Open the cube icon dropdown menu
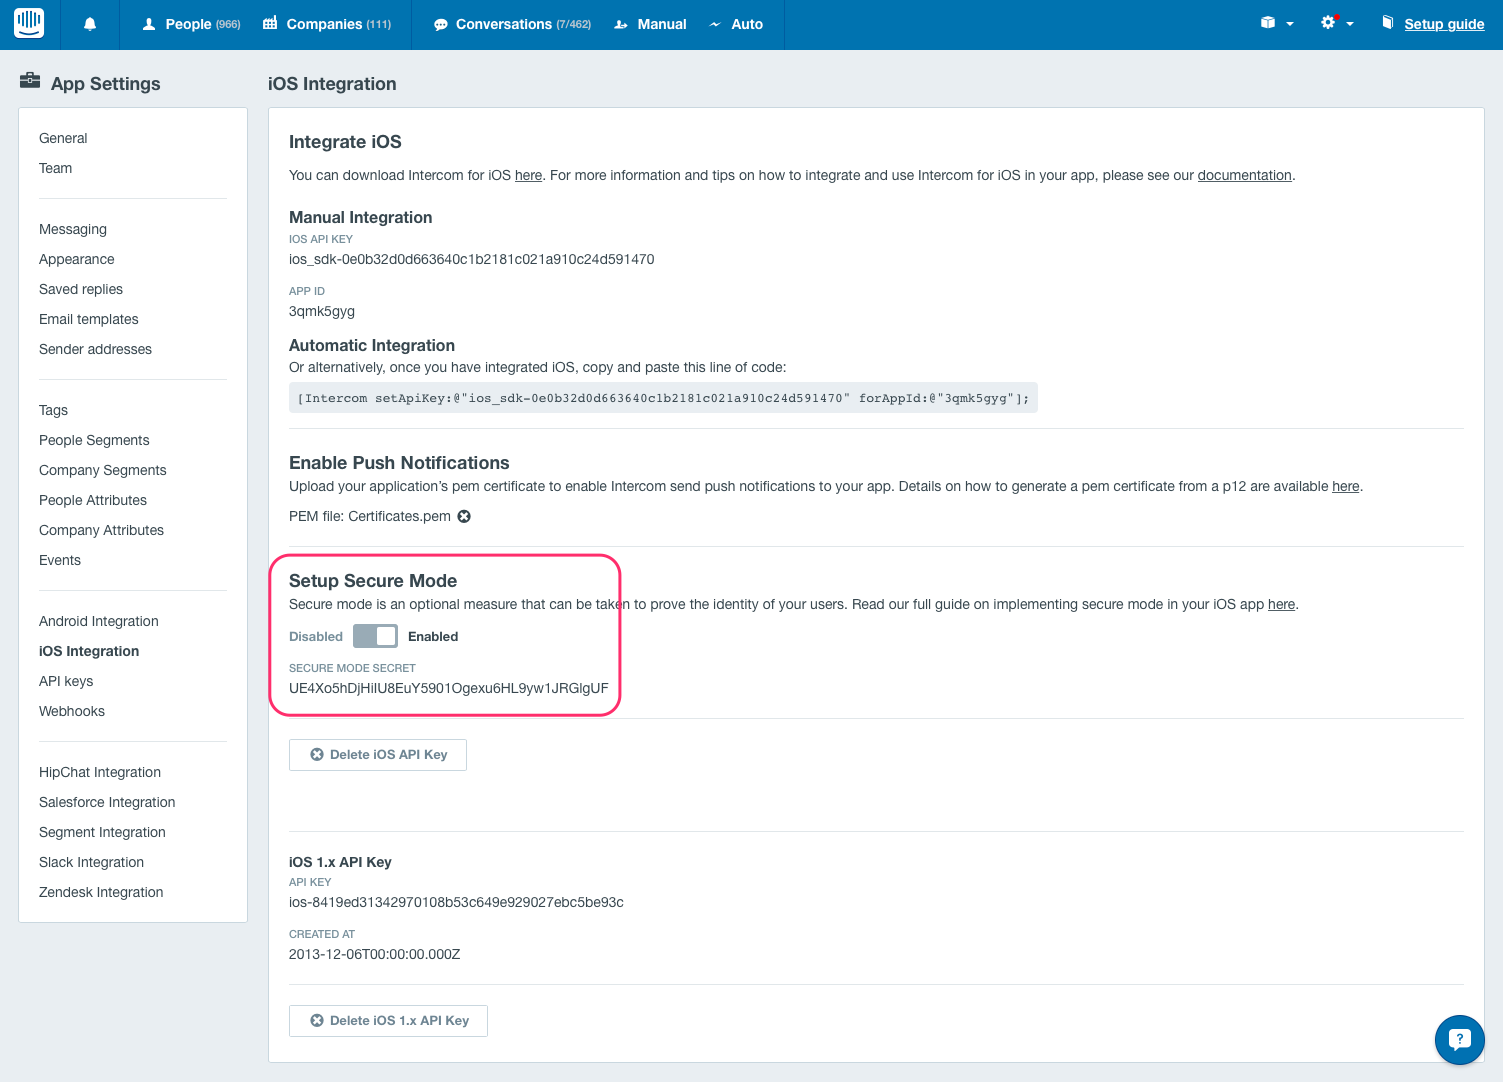The height and width of the screenshot is (1082, 1503). point(1277,23)
